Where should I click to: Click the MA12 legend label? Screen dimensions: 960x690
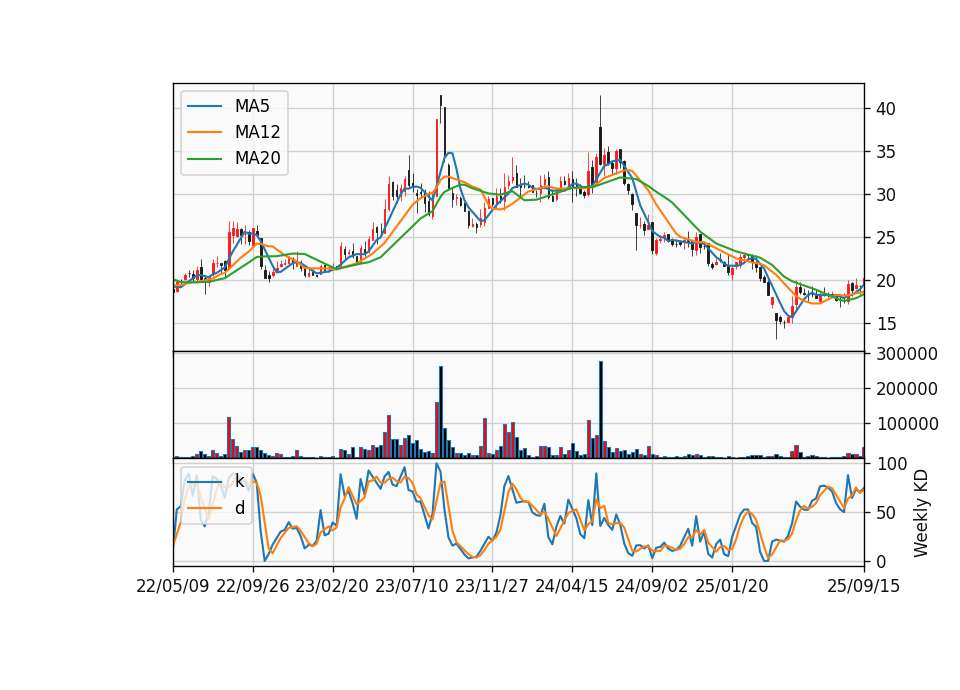257,132
